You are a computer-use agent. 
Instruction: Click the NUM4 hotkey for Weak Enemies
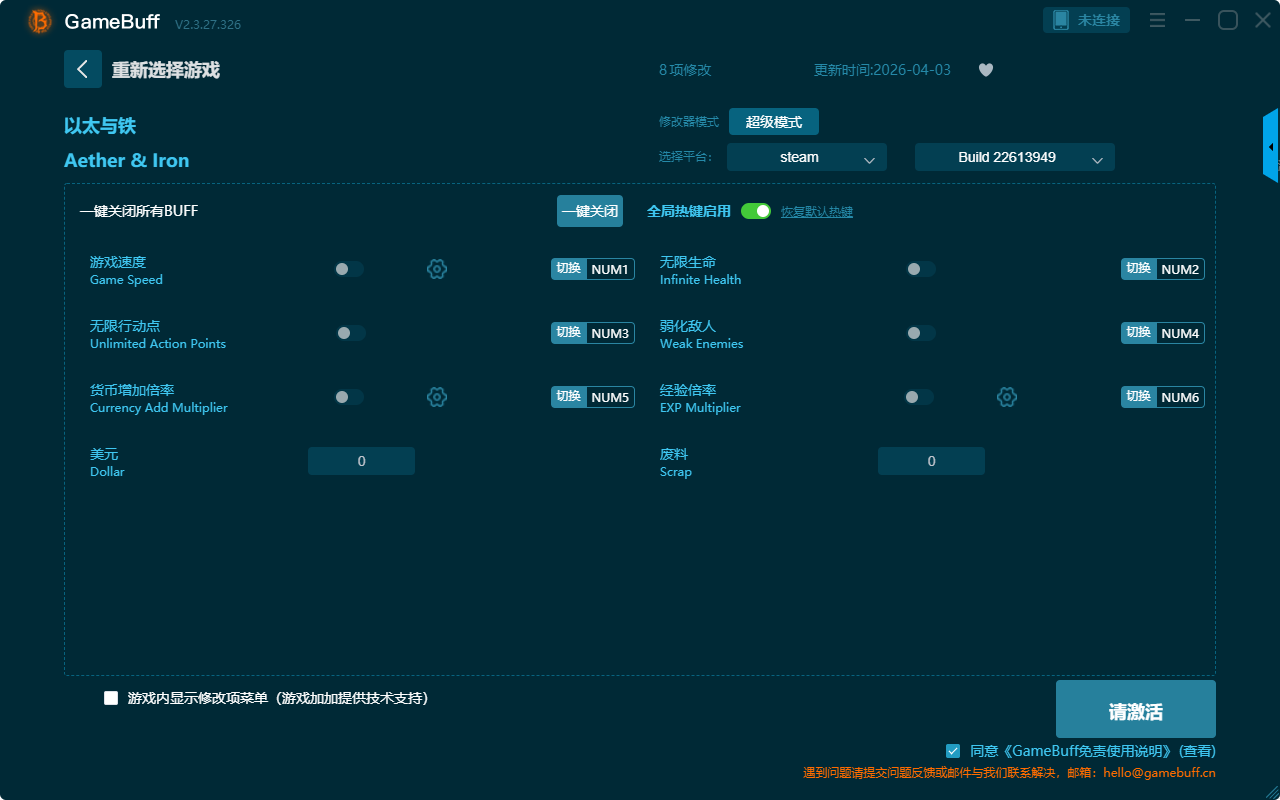click(1180, 333)
